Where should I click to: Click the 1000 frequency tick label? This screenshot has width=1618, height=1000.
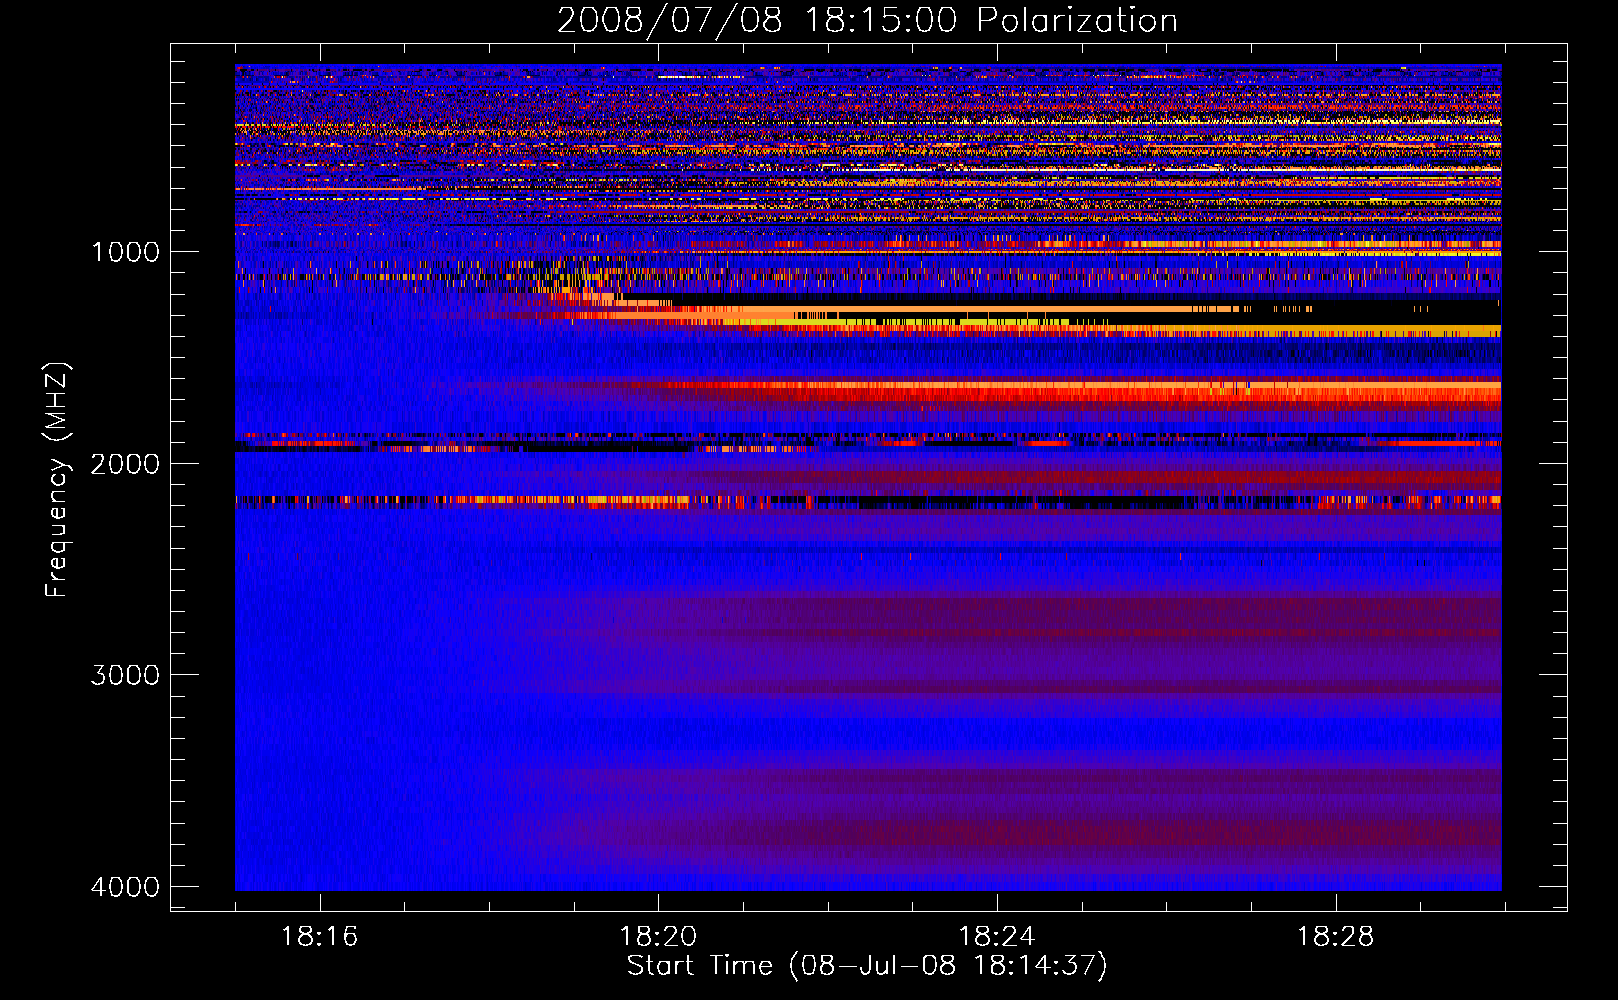[x=126, y=251]
